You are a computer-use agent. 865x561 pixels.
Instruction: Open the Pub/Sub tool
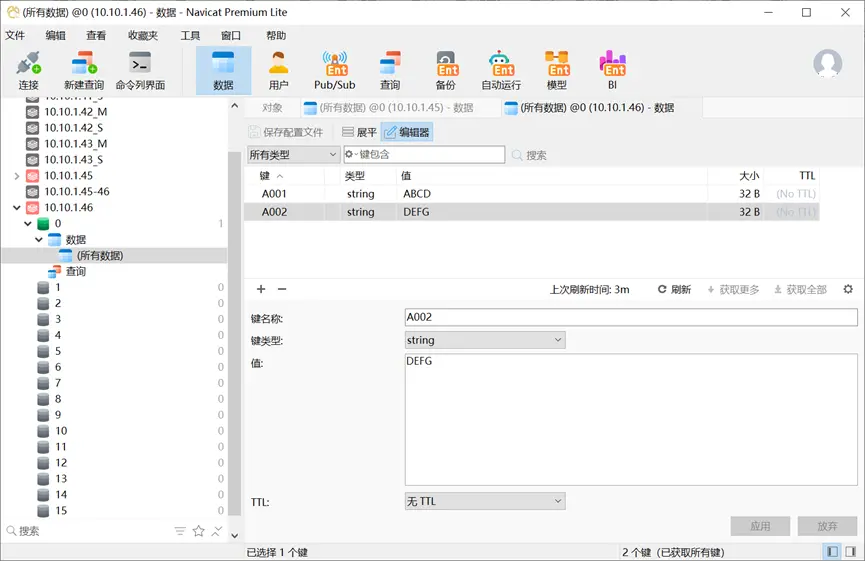pos(334,70)
